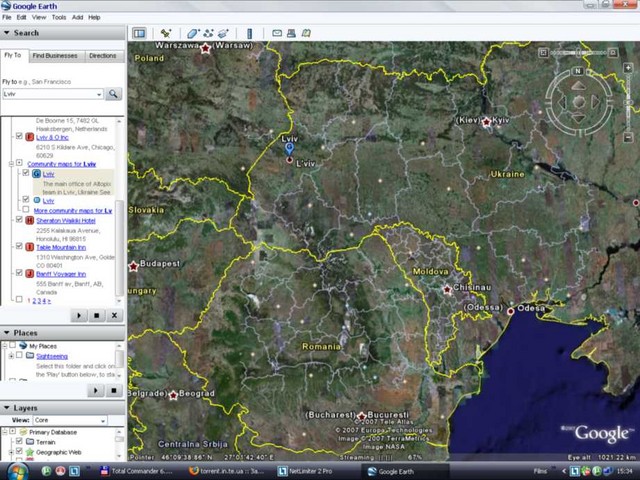Switch to the Find Businesses tab
This screenshot has height=480, width=640.
click(x=55, y=56)
